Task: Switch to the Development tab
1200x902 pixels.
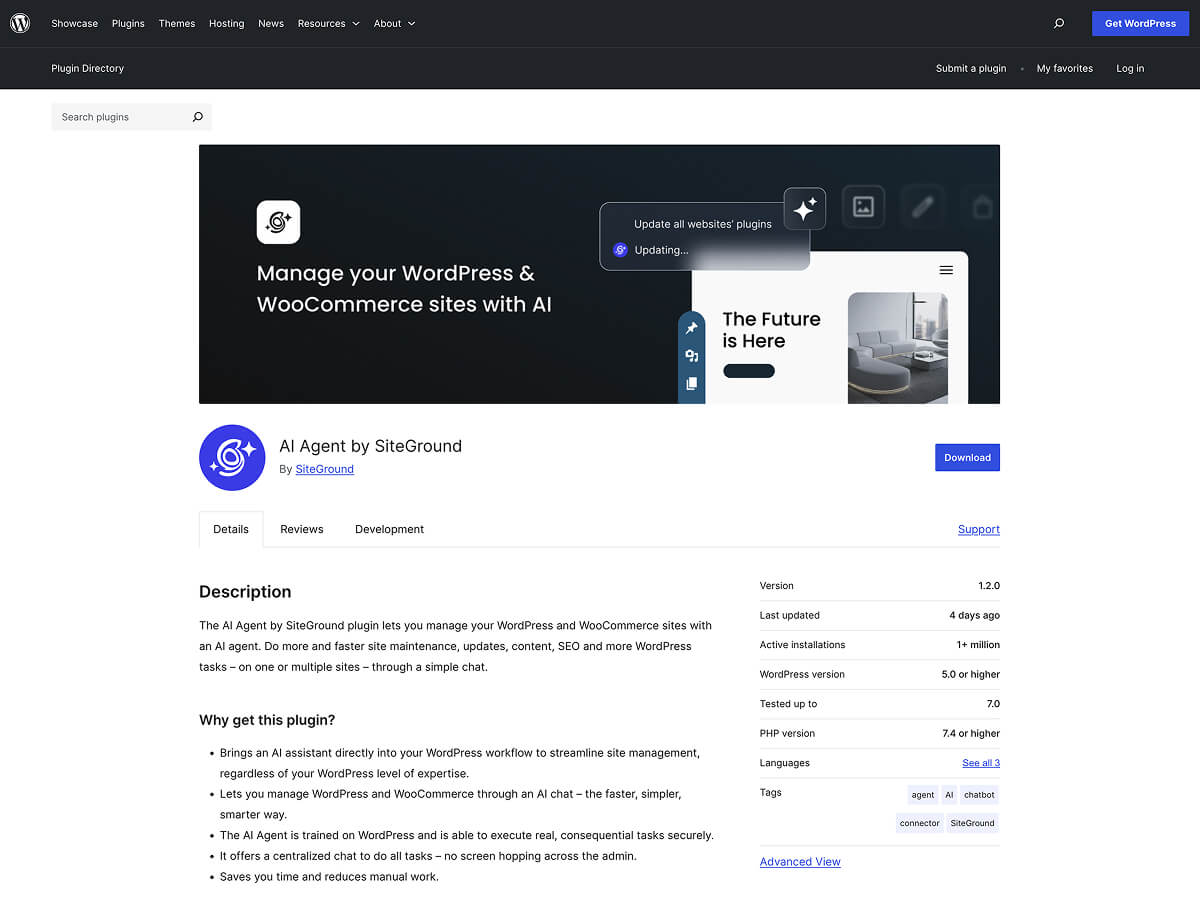Action: 389,529
